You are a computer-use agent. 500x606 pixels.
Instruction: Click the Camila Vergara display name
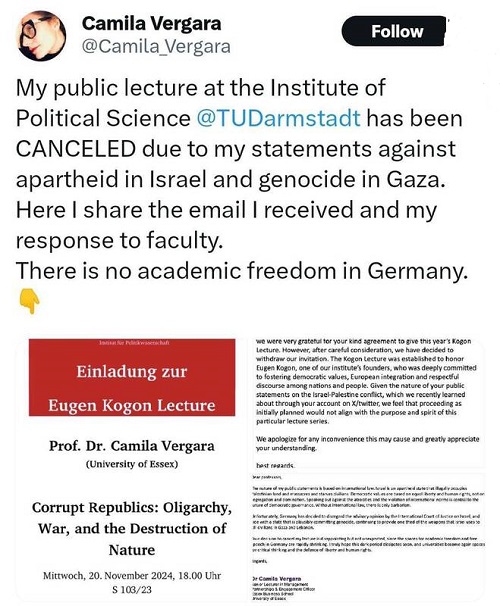point(151,24)
